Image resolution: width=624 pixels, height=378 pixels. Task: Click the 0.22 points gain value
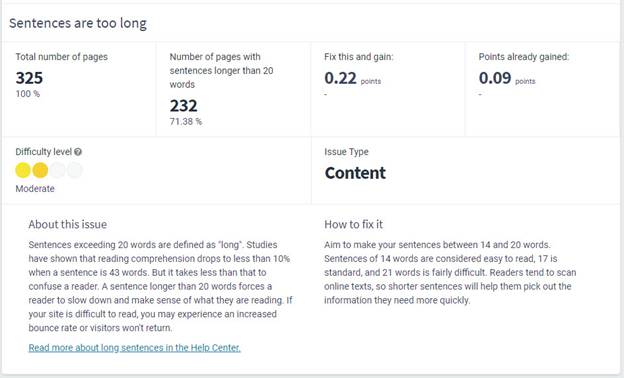coord(340,78)
